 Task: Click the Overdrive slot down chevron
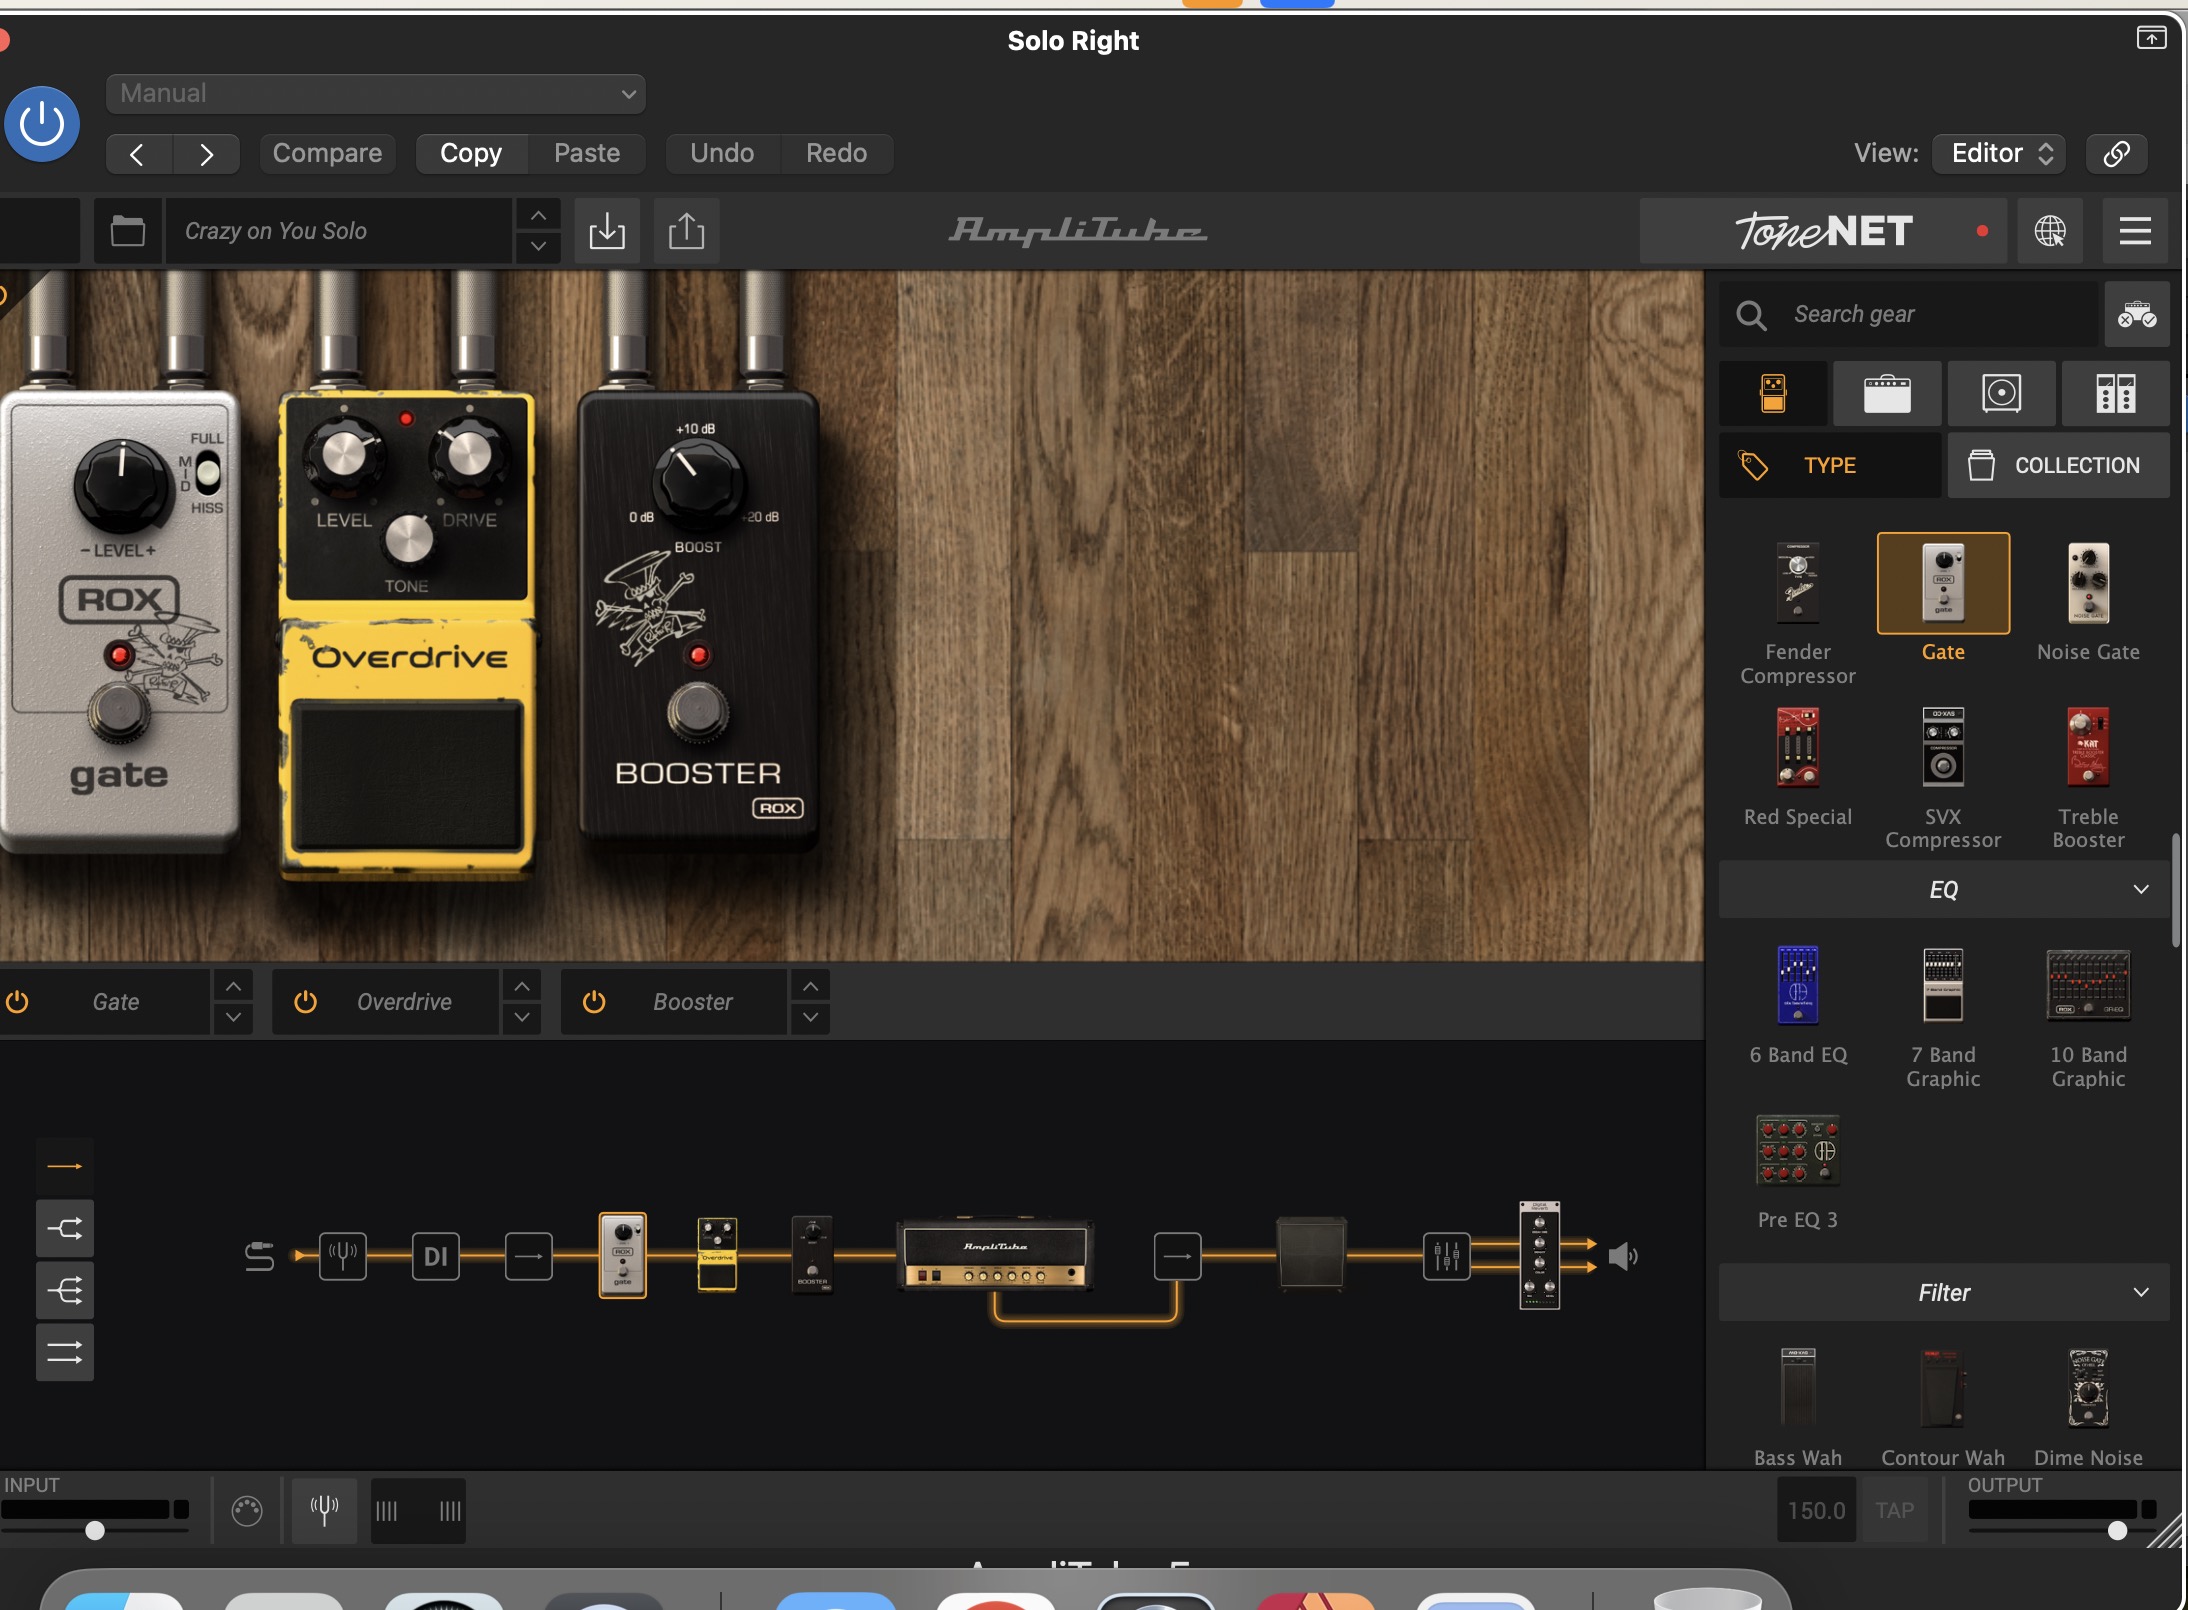(x=522, y=1017)
